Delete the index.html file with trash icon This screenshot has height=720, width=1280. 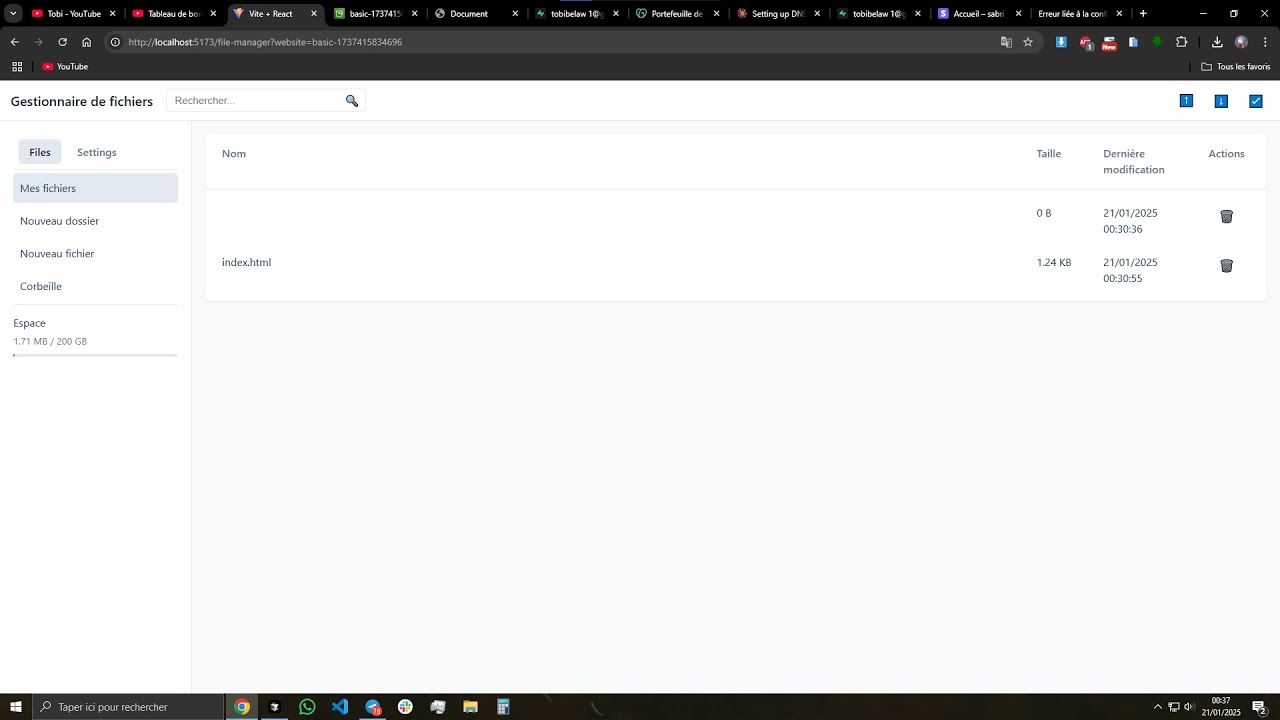click(1227, 266)
